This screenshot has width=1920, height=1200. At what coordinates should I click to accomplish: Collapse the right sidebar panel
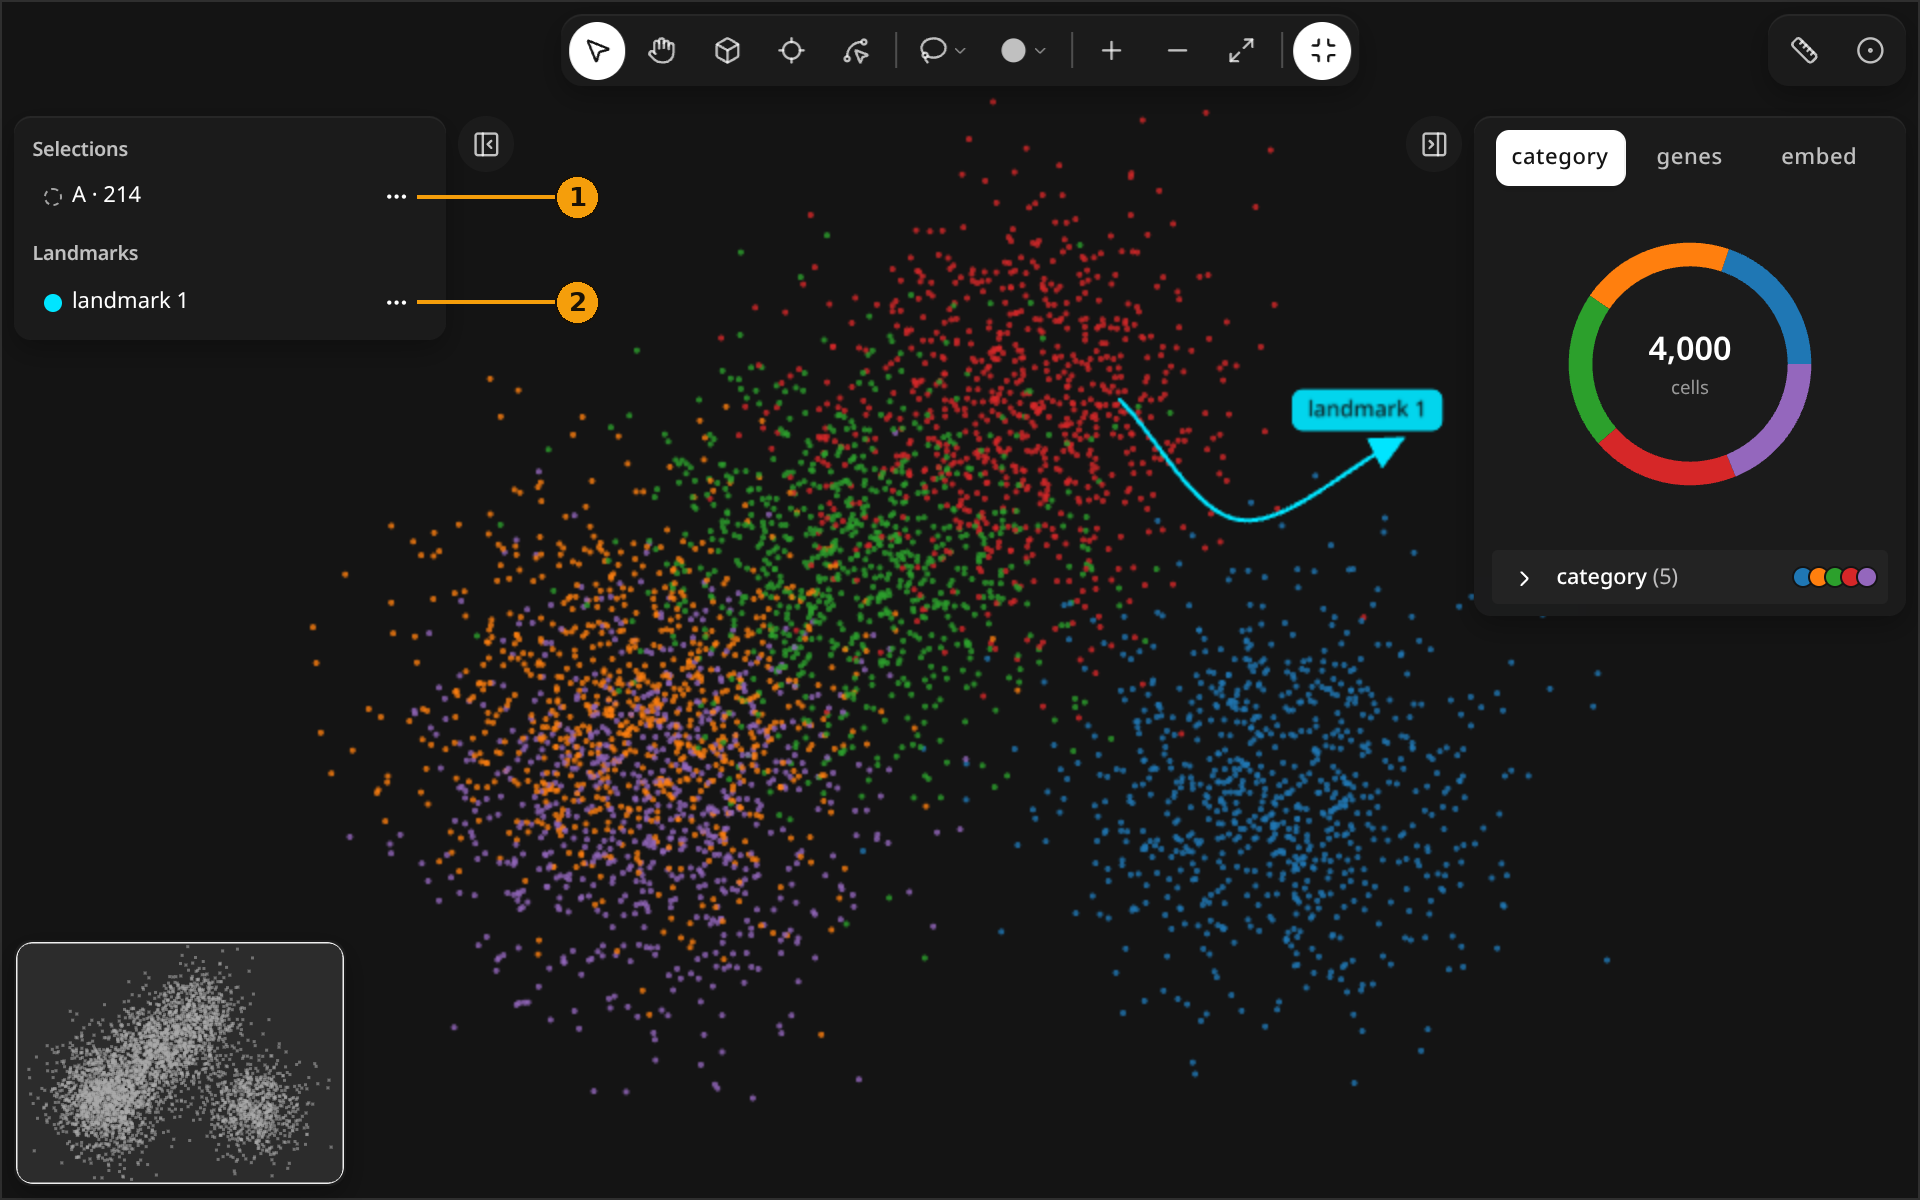(x=1434, y=145)
